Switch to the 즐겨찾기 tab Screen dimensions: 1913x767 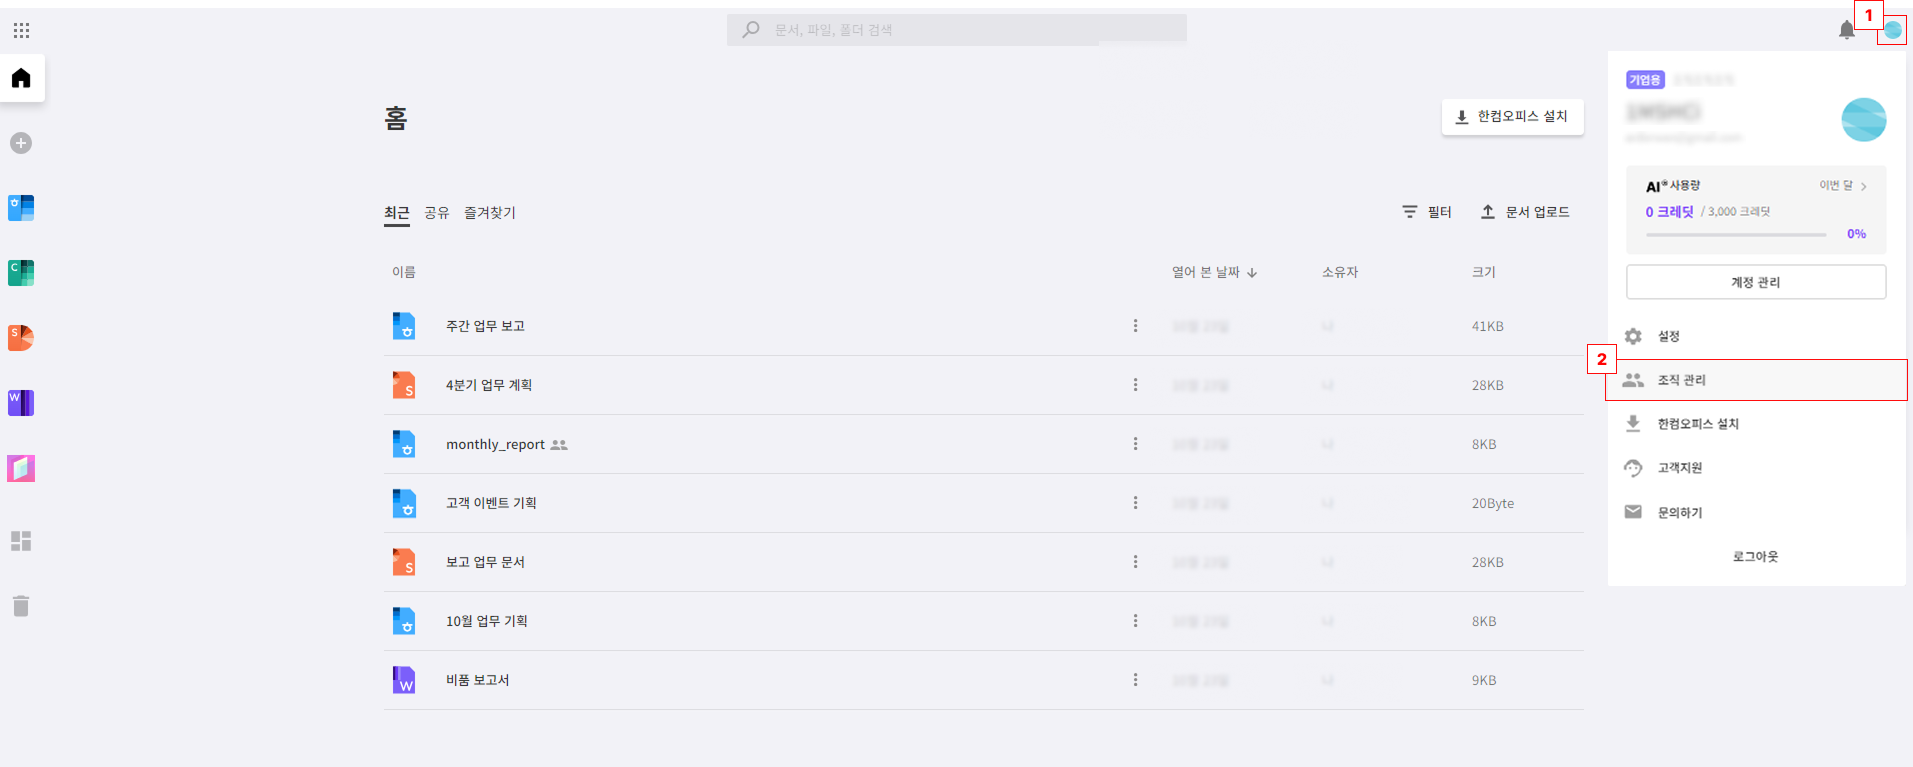pos(490,213)
